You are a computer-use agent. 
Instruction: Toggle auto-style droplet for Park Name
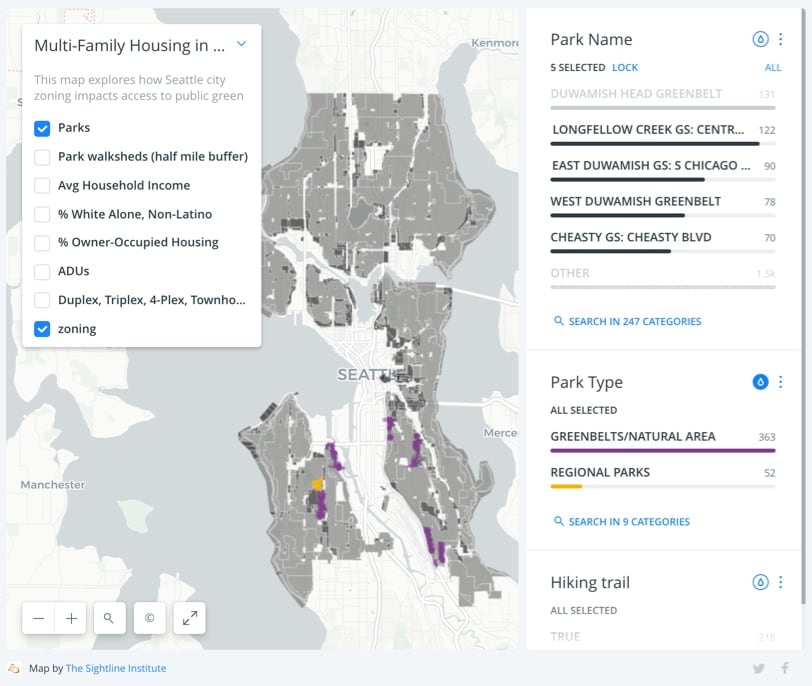[x=760, y=40]
